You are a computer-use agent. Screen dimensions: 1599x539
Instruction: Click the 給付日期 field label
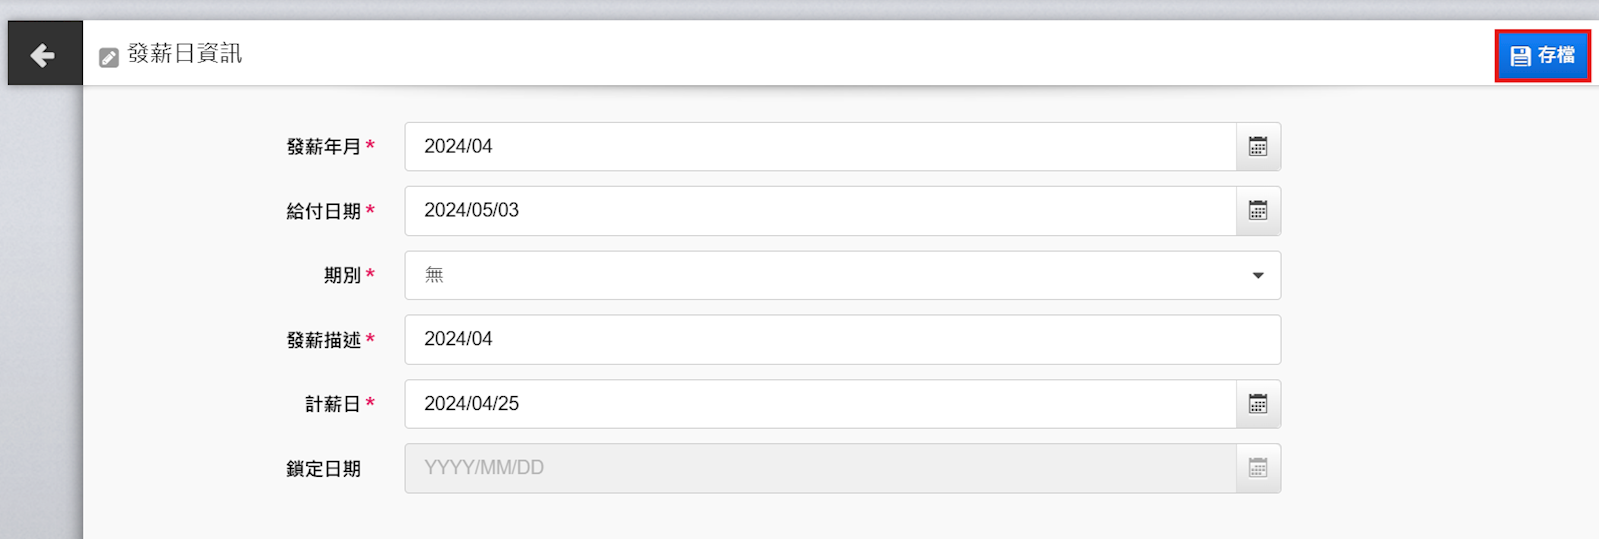tap(323, 211)
